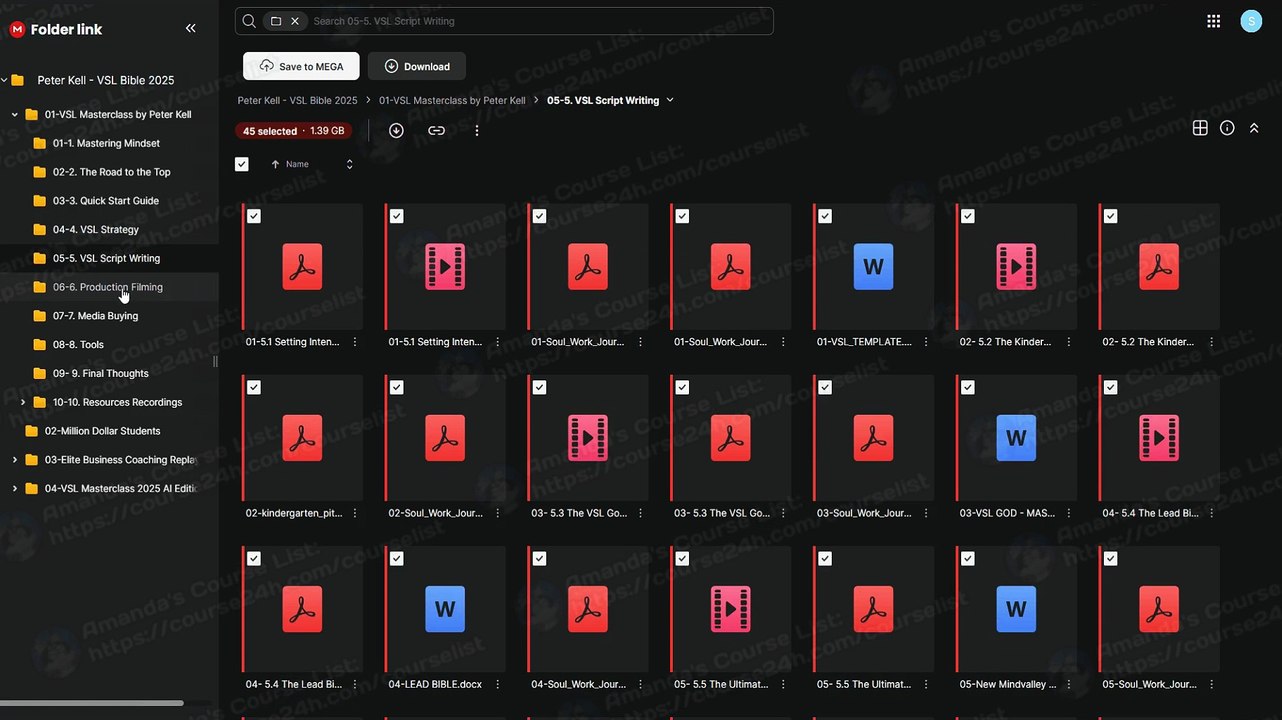Click the magnifier search icon

(250, 21)
